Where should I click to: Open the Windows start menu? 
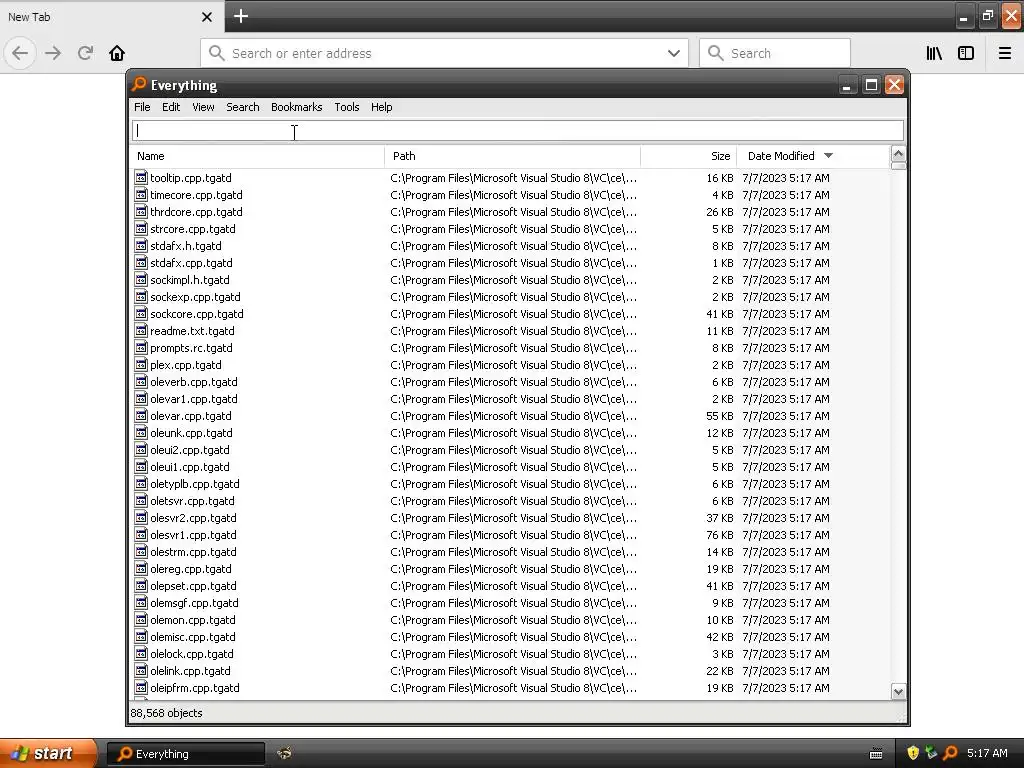48,754
